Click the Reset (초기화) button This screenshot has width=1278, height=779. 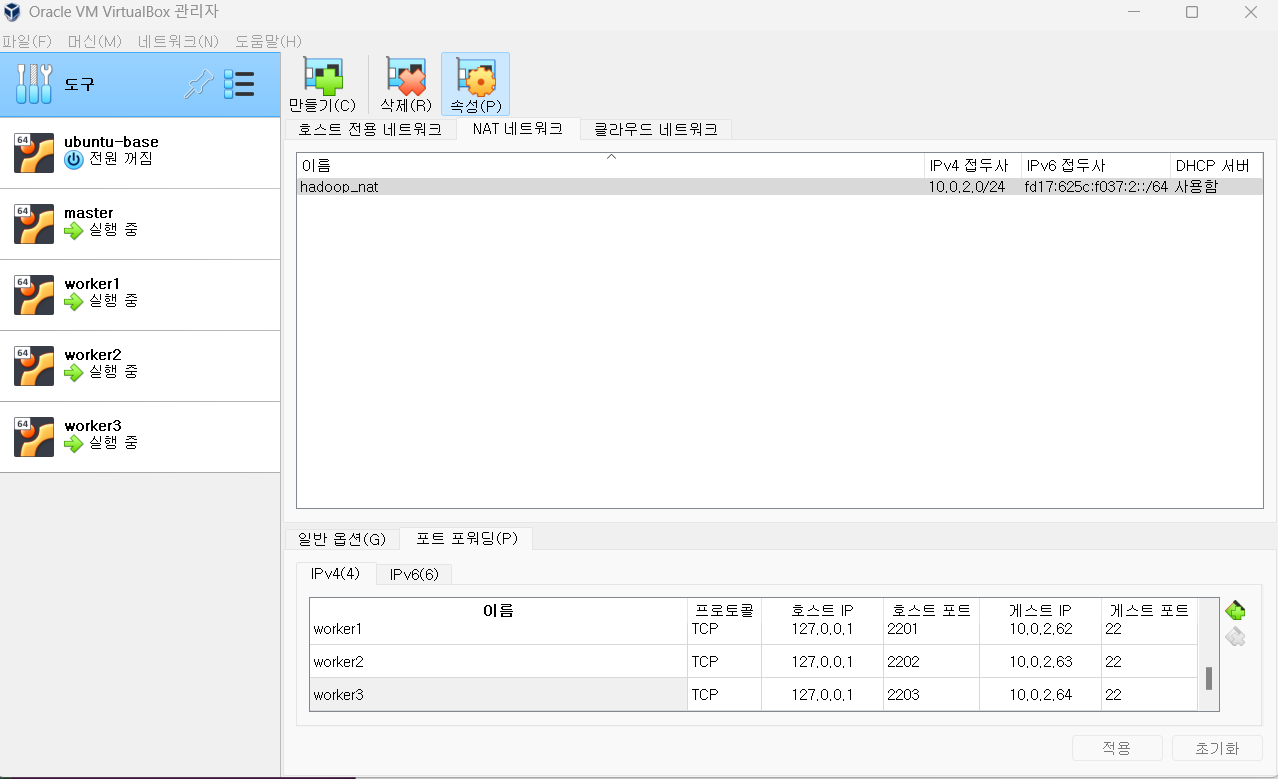point(1217,748)
